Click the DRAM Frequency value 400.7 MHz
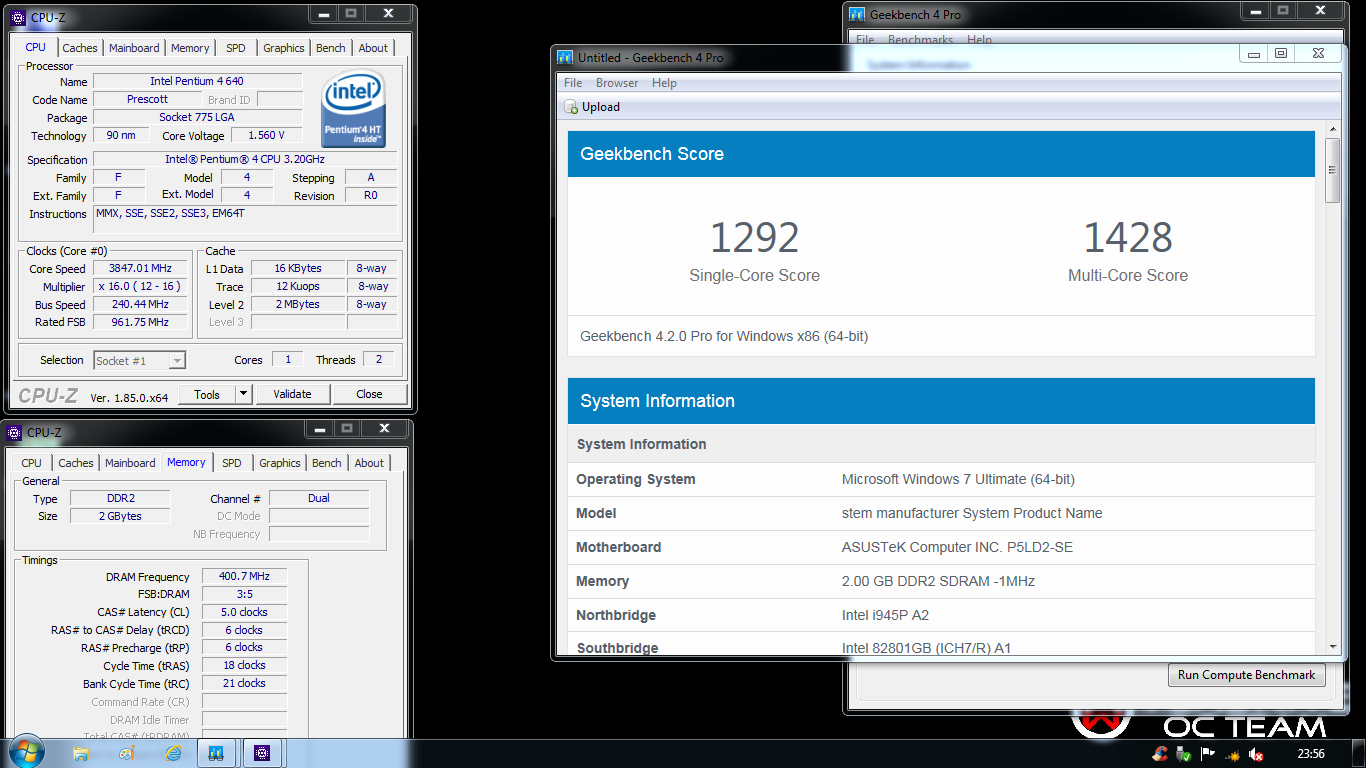This screenshot has width=1366, height=768. point(244,576)
